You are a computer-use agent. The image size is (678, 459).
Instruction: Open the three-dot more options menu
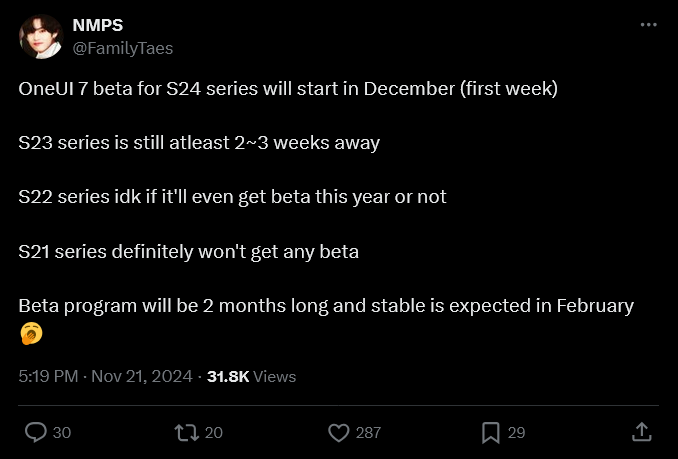tap(648, 25)
